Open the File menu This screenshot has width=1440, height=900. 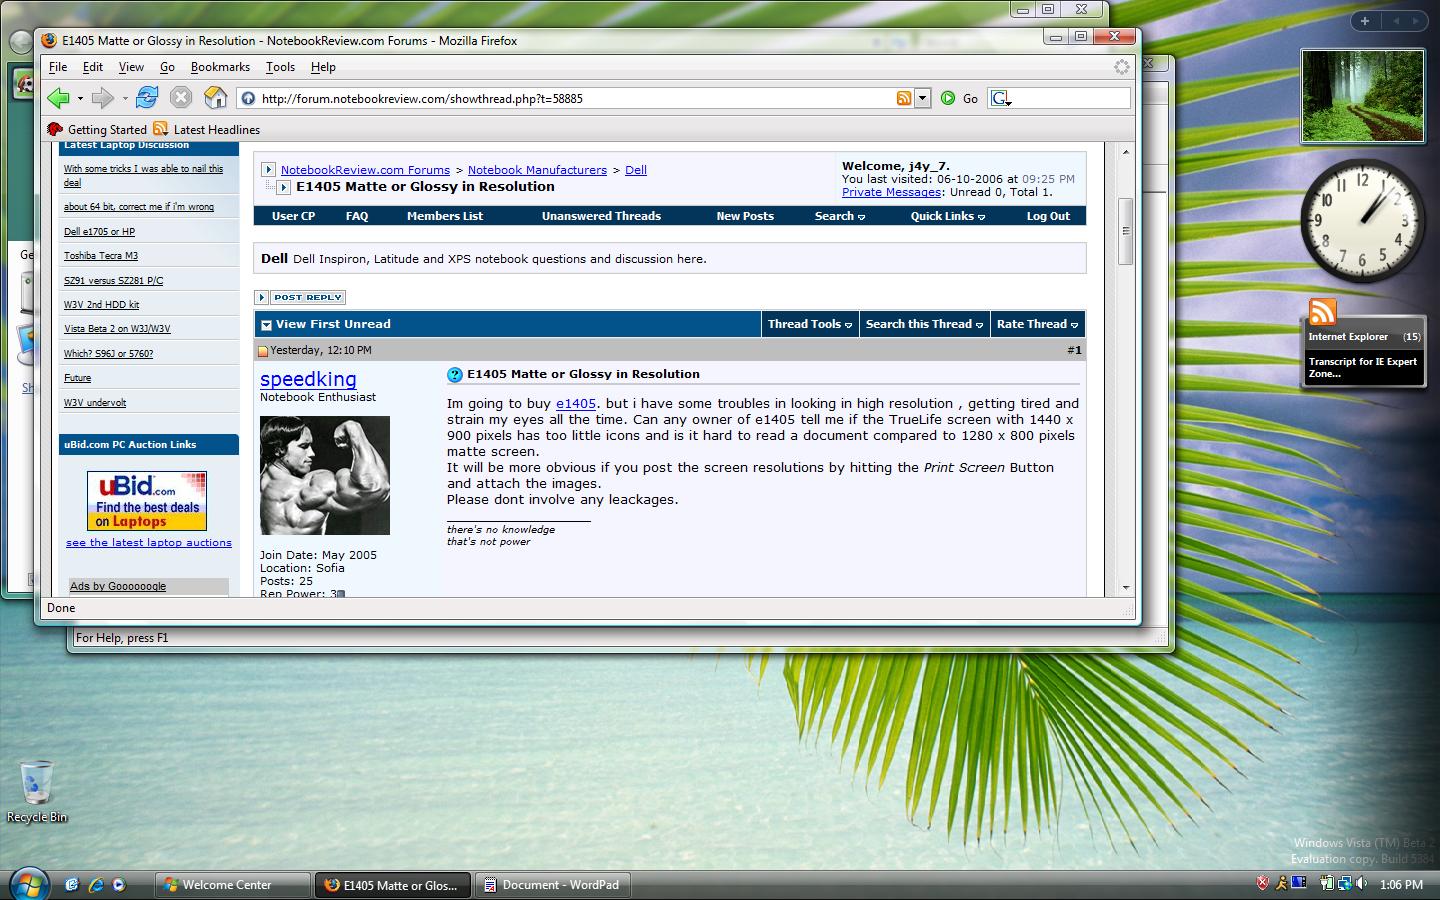pos(58,67)
